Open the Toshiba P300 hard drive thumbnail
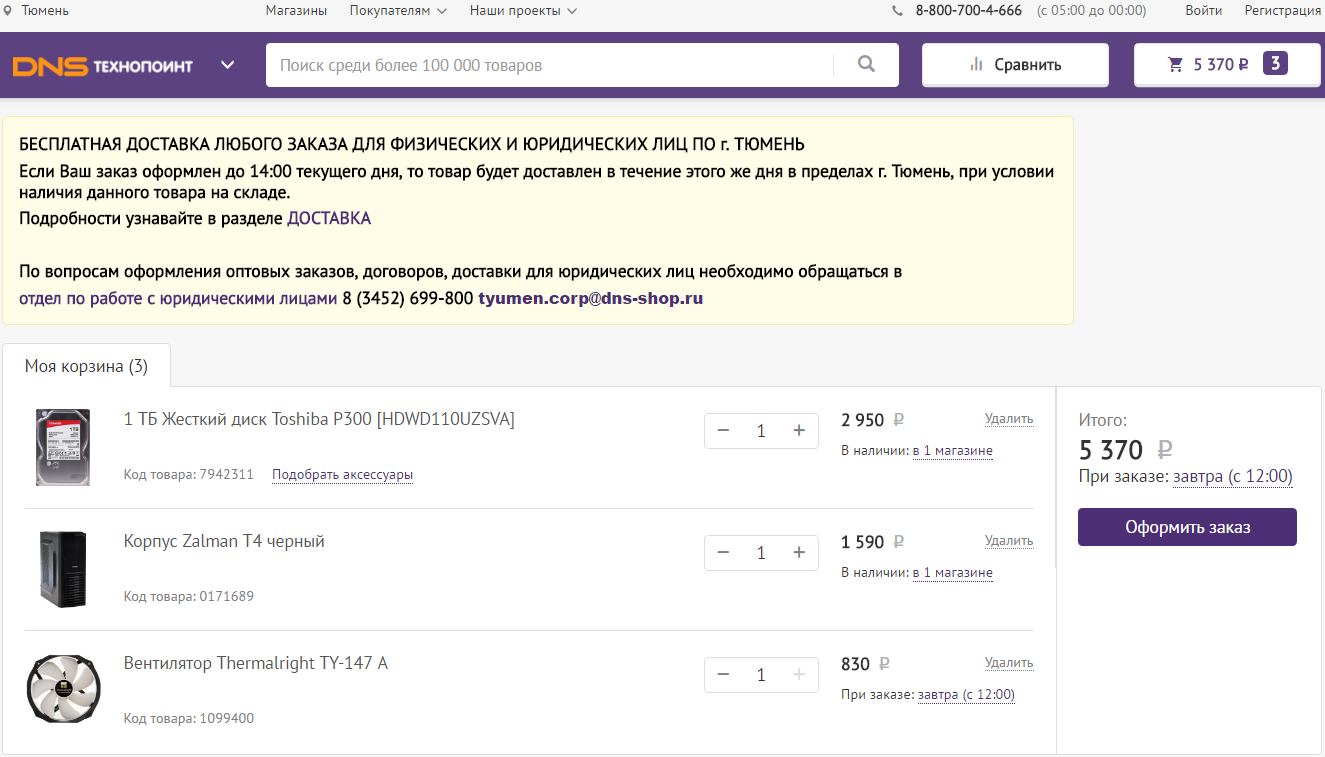This screenshot has width=1325, height=757. coord(63,447)
